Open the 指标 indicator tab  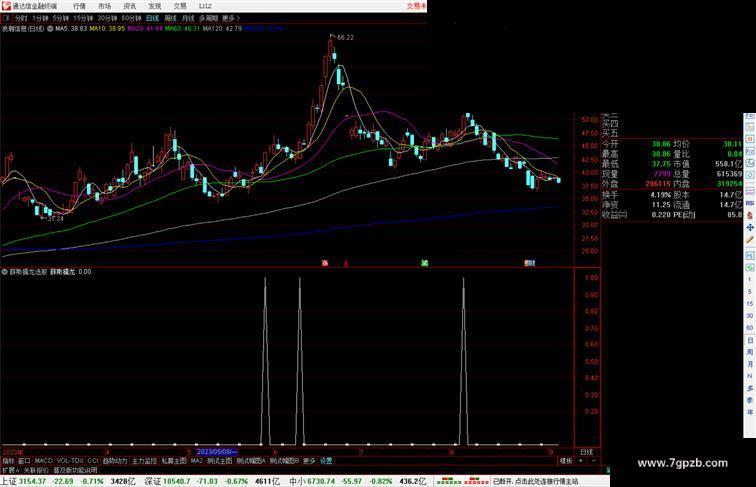click(8, 461)
